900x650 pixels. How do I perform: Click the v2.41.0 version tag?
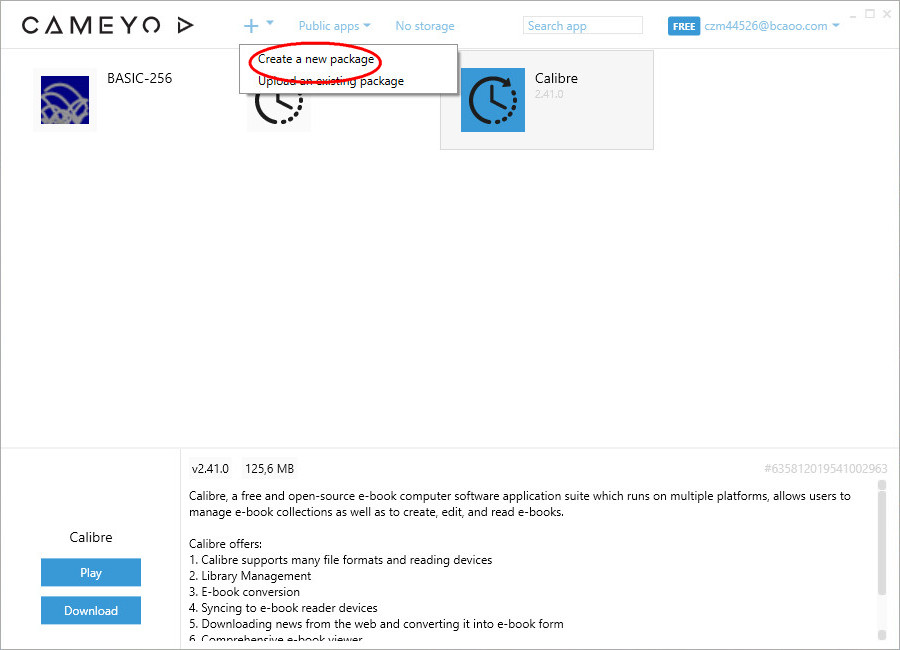210,469
